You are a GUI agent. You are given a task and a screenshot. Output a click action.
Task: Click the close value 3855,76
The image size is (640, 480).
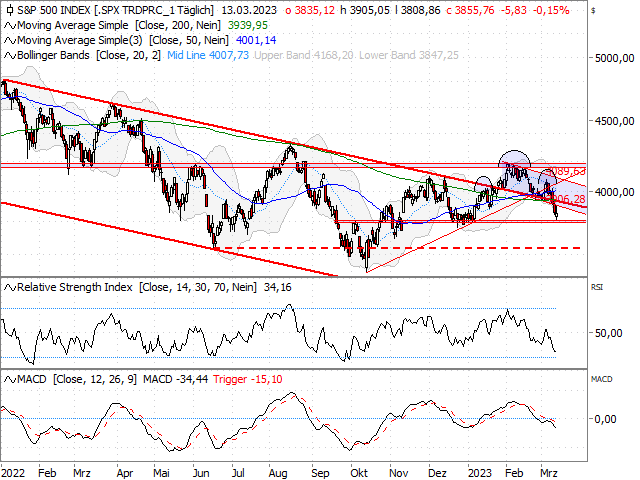pos(474,10)
